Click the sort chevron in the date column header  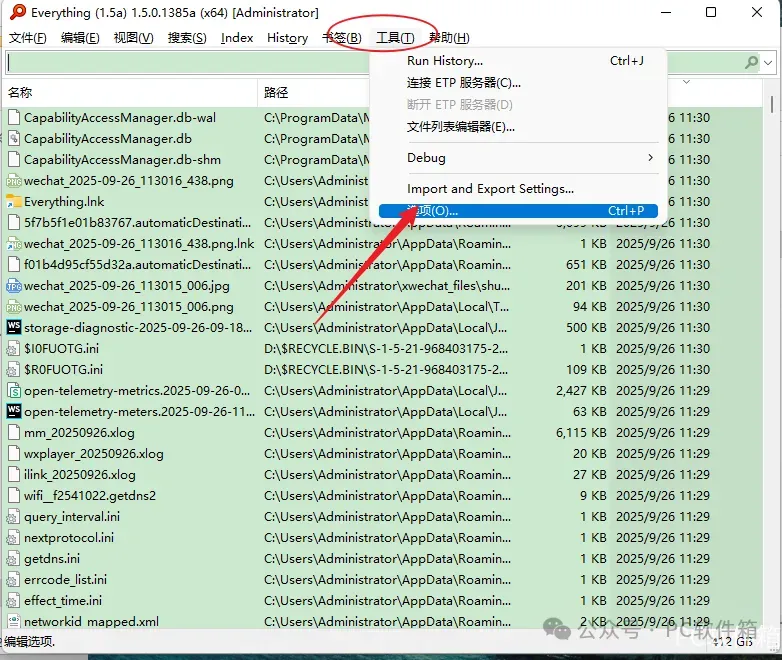click(686, 82)
